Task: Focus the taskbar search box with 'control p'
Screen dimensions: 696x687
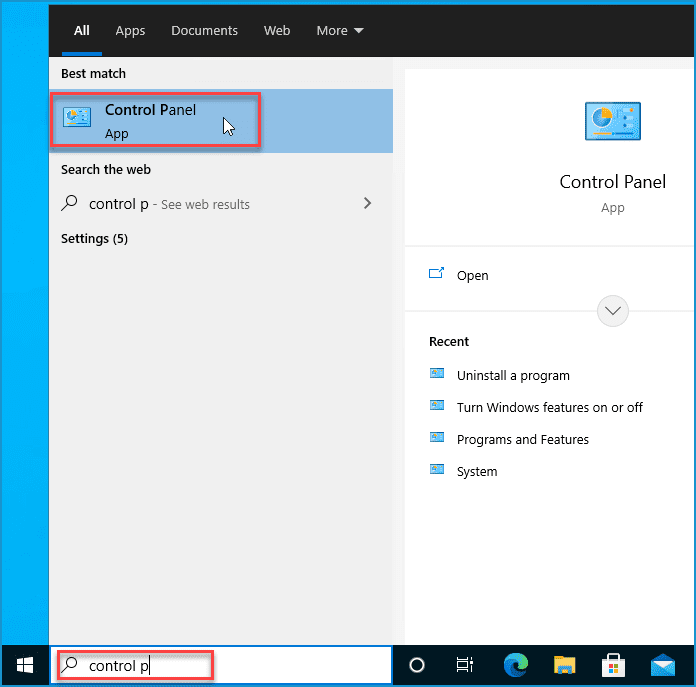Action: click(x=221, y=665)
